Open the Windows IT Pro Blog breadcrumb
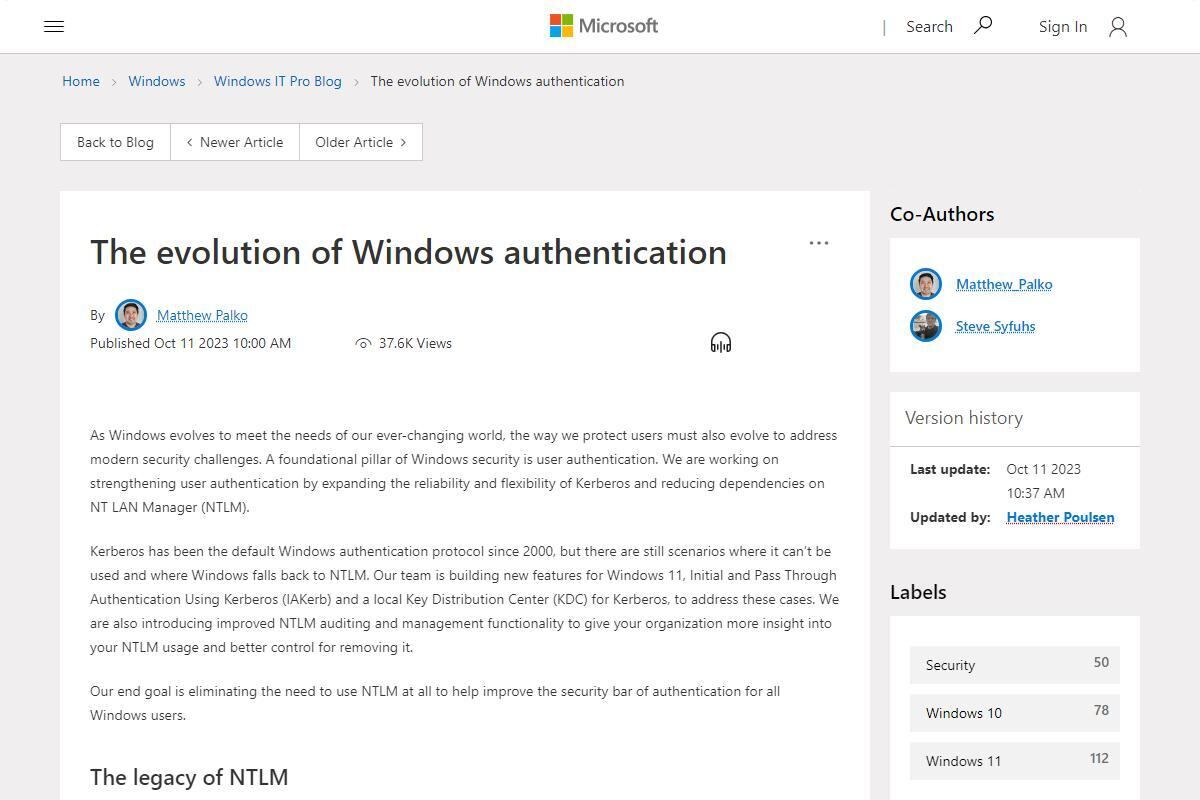Screen dimensions: 1200x800 pos(278,81)
